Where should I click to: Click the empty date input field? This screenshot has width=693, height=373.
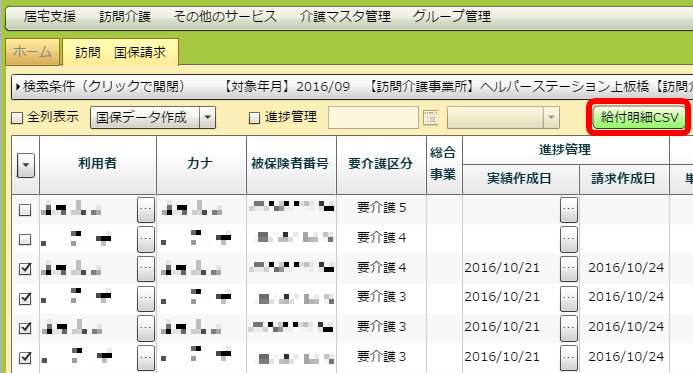click(x=373, y=118)
